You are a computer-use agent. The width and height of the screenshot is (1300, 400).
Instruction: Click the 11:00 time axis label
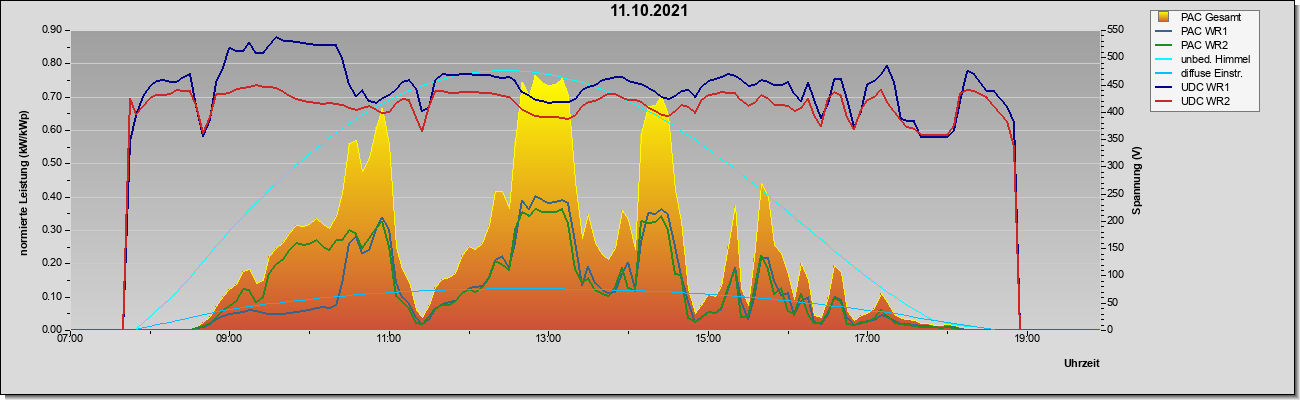[389, 339]
